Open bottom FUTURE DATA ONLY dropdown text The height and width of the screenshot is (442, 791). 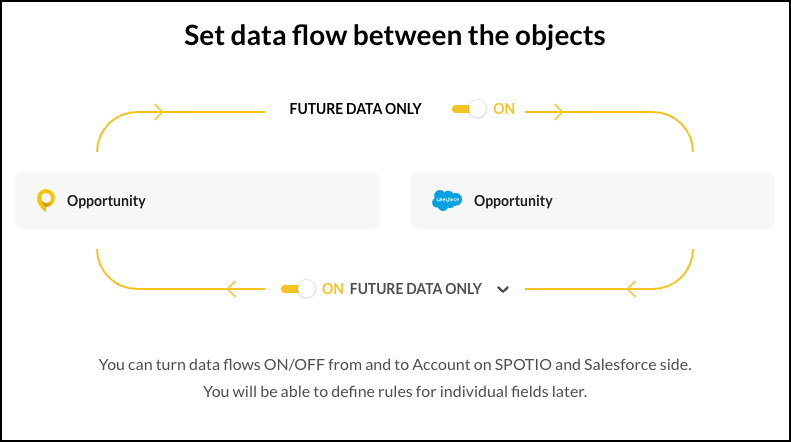pos(416,289)
